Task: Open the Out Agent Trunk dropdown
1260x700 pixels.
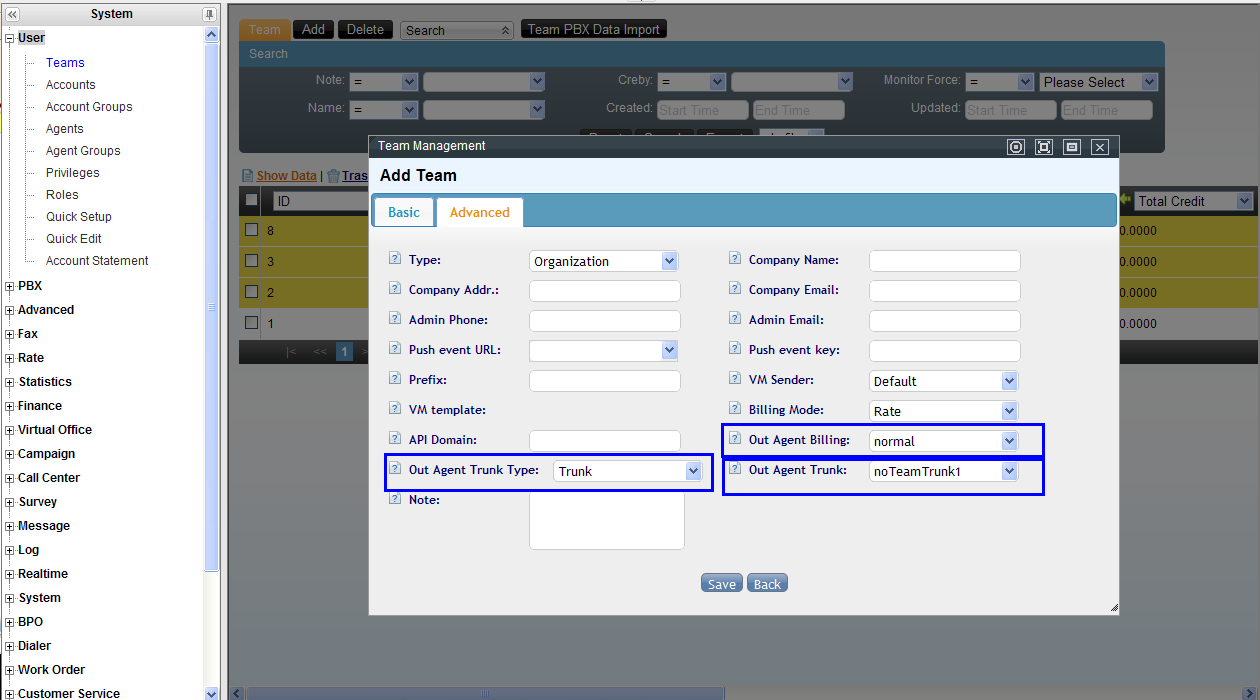Action: (x=944, y=471)
